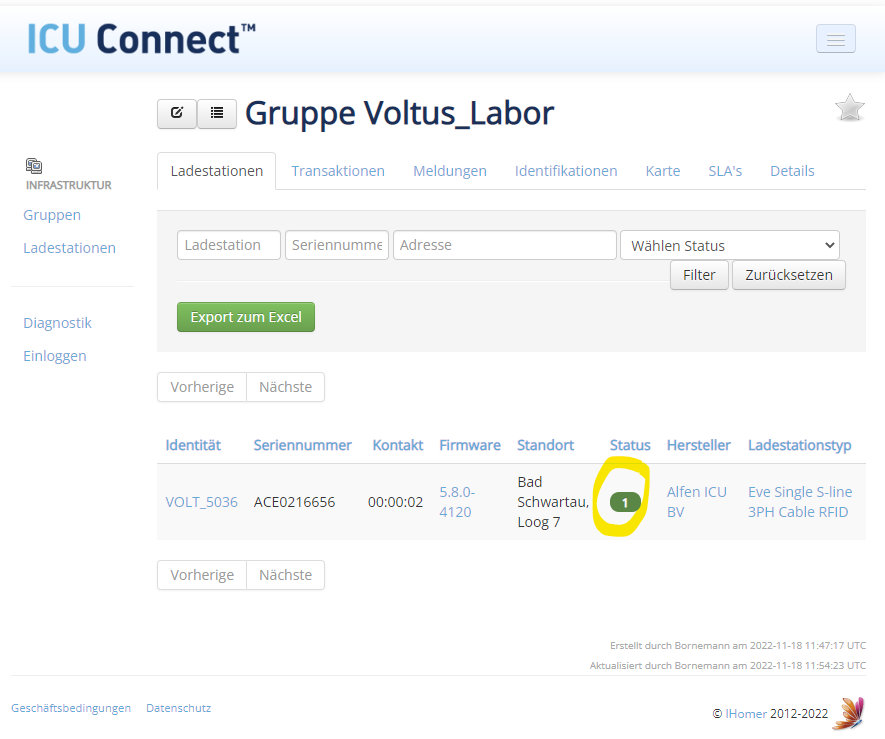Click the ICU Connect logo

click(141, 39)
